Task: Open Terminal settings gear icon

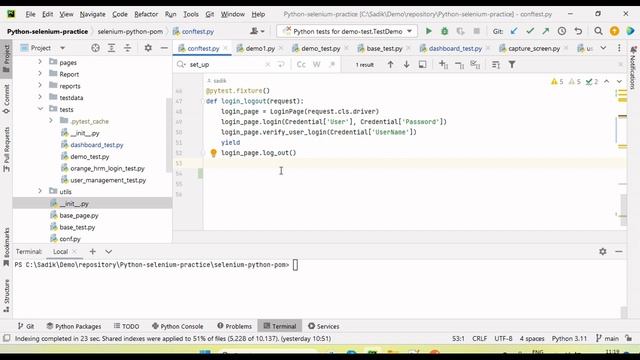Action: pos(602,251)
